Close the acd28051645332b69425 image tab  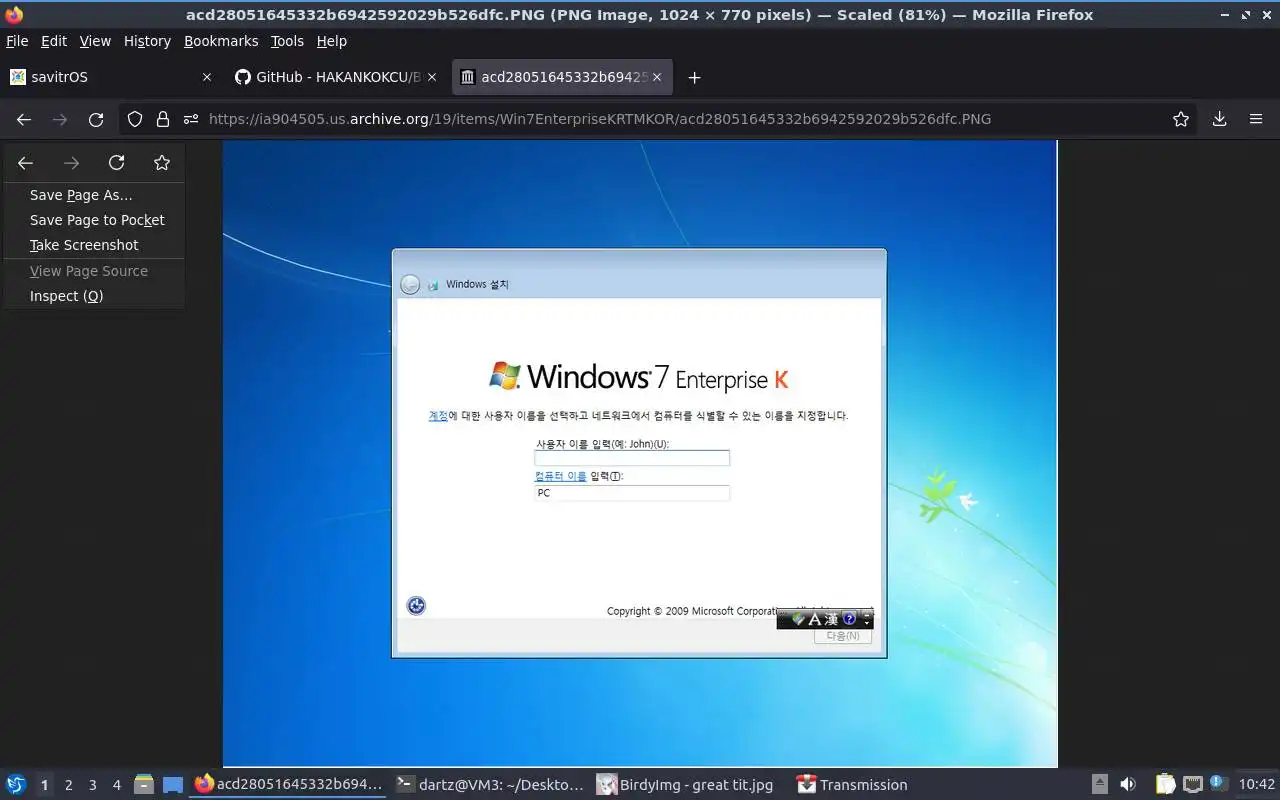(x=657, y=77)
